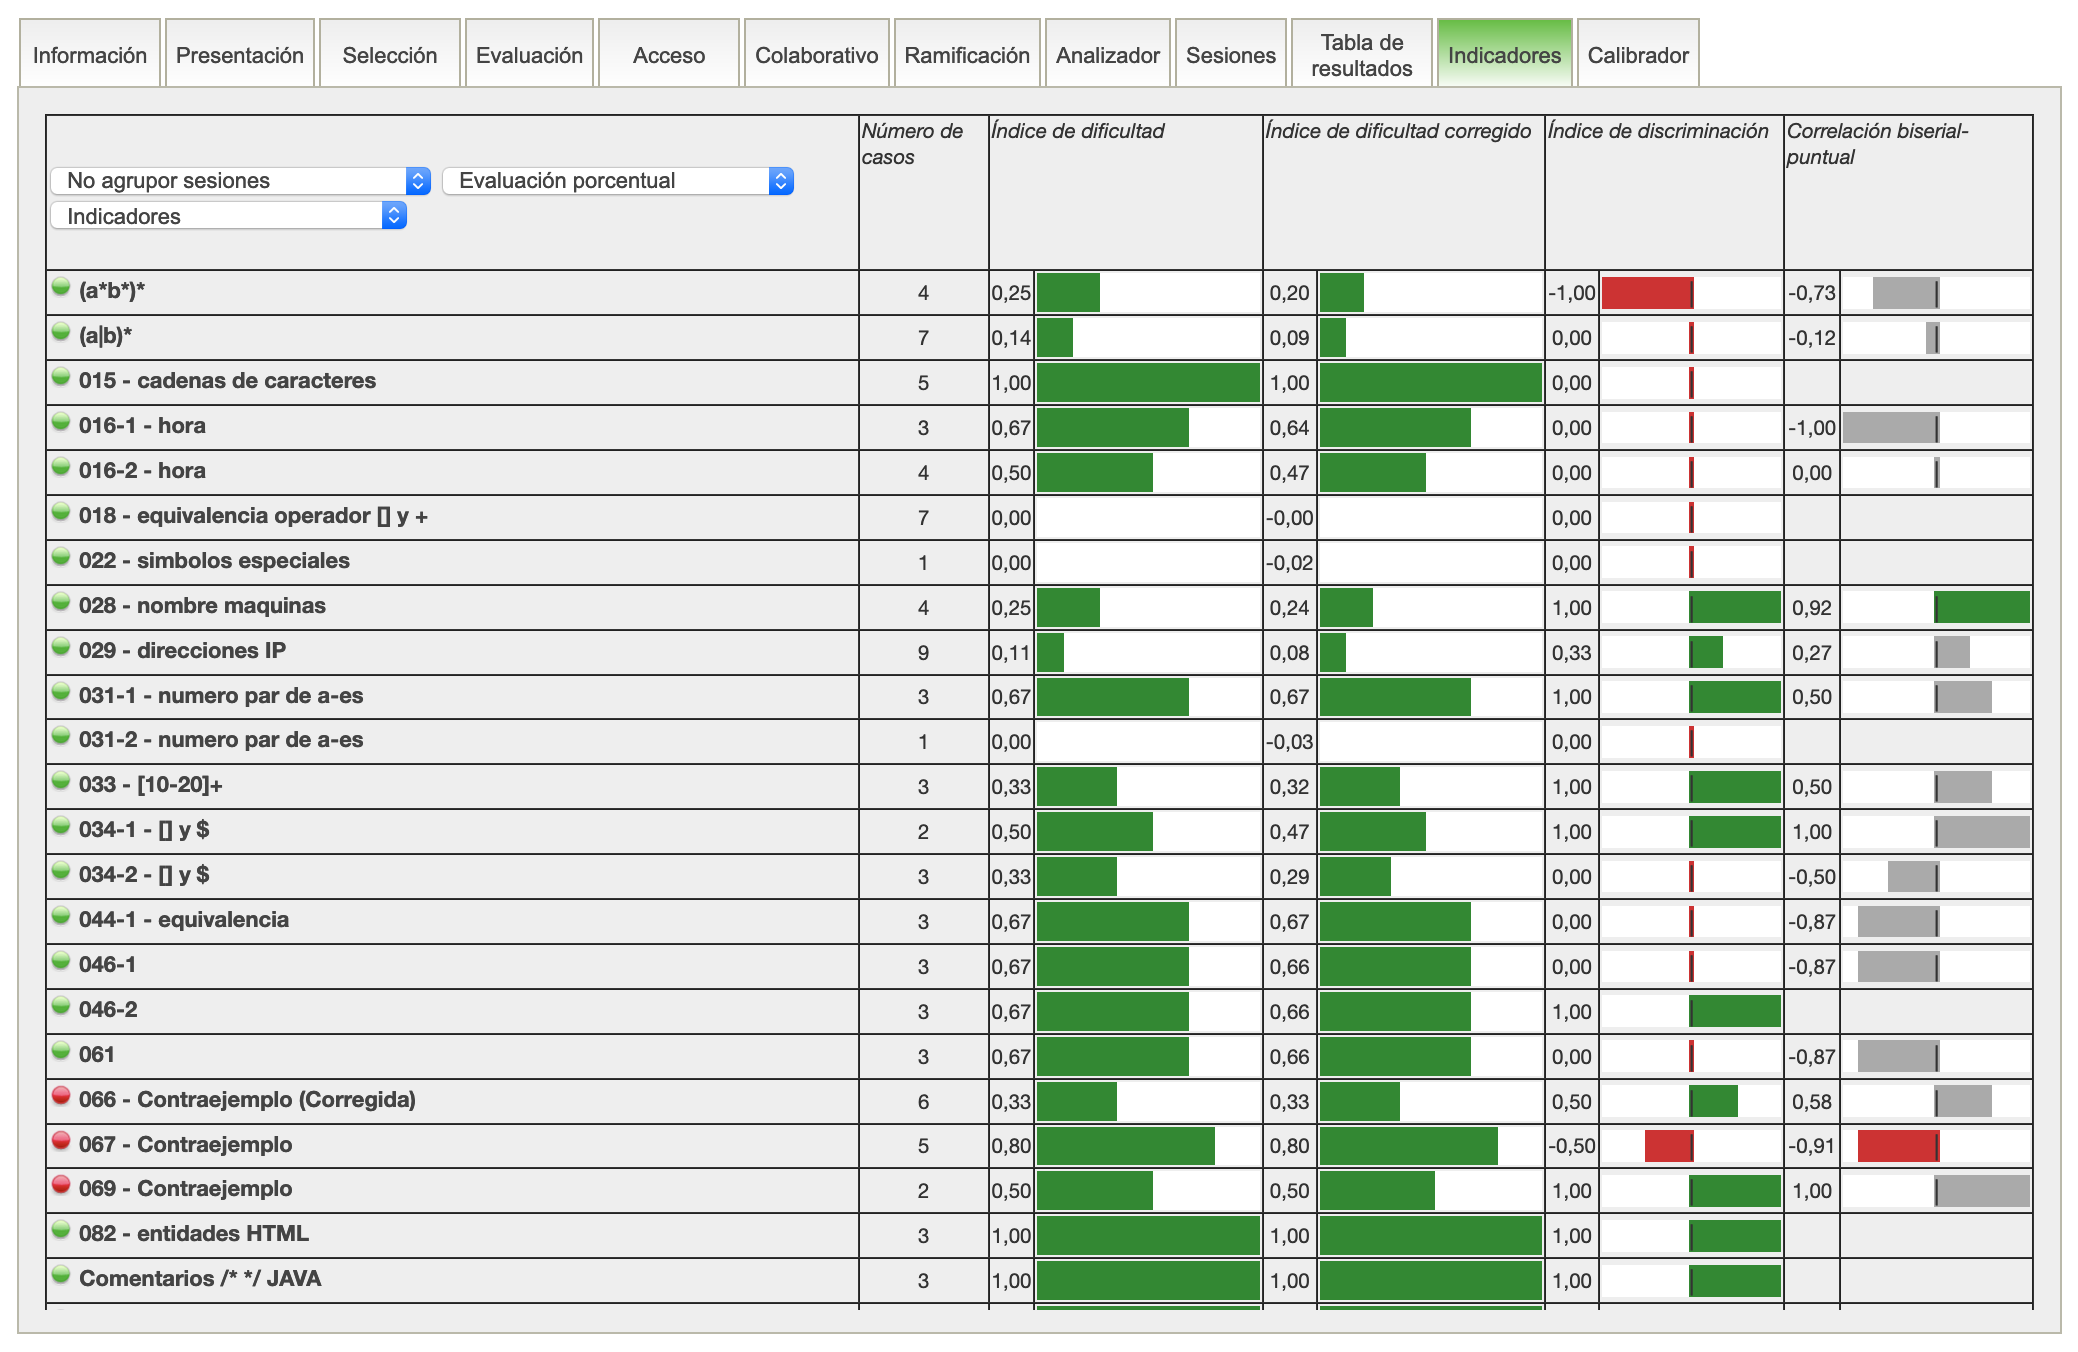Open the Tabla de resultados tab
The image size is (2078, 1352).
(1361, 55)
